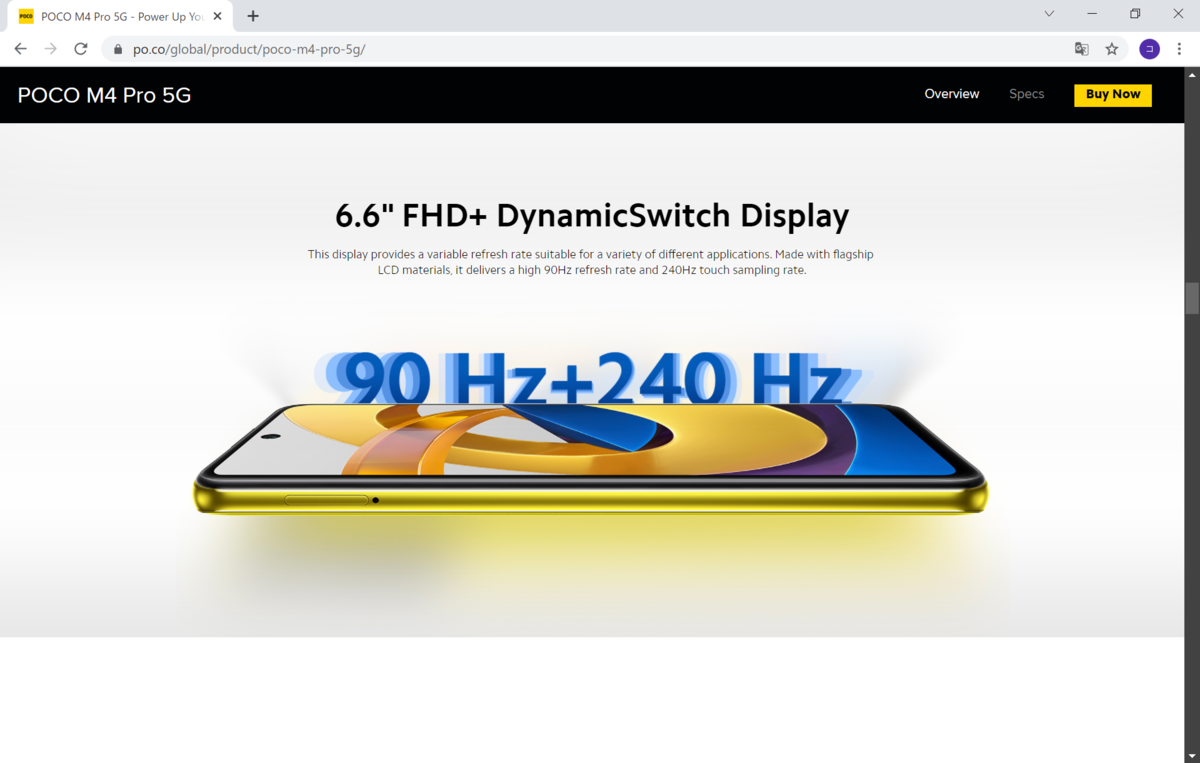The width and height of the screenshot is (1200, 763).
Task: Click the vertical scrollbar thumb
Action: tap(1191, 298)
